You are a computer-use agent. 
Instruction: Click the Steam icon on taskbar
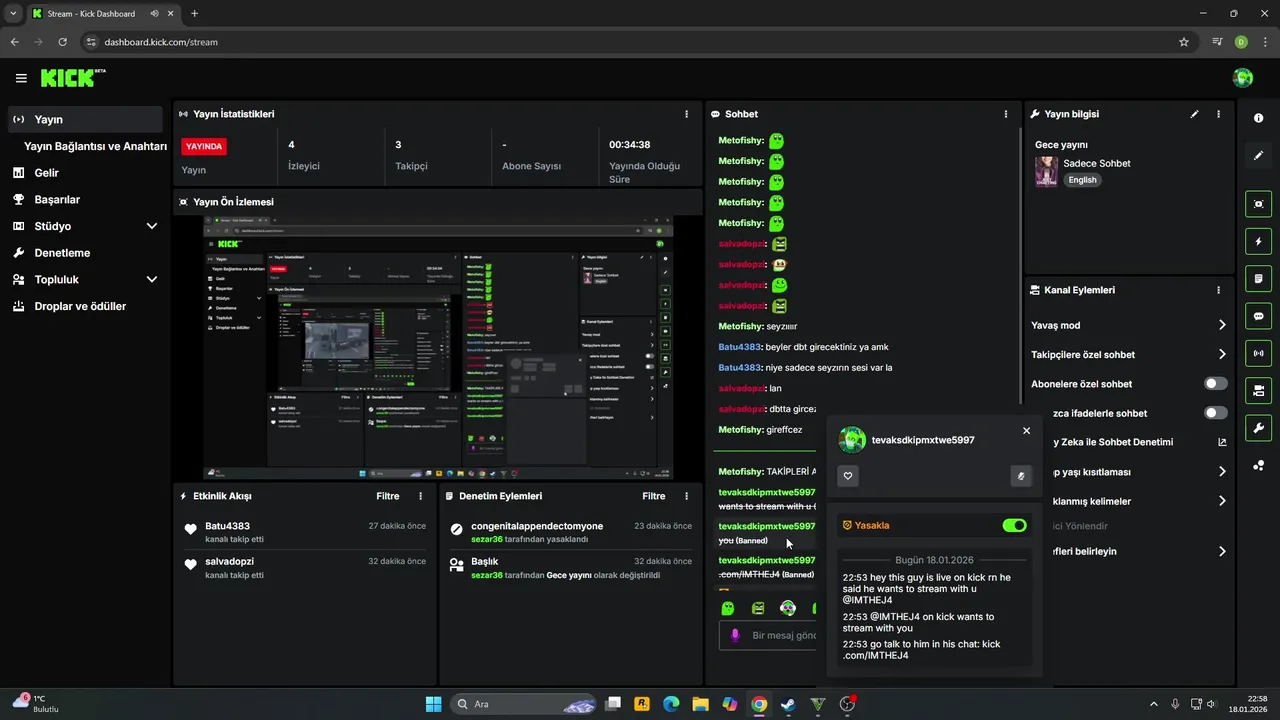point(789,704)
